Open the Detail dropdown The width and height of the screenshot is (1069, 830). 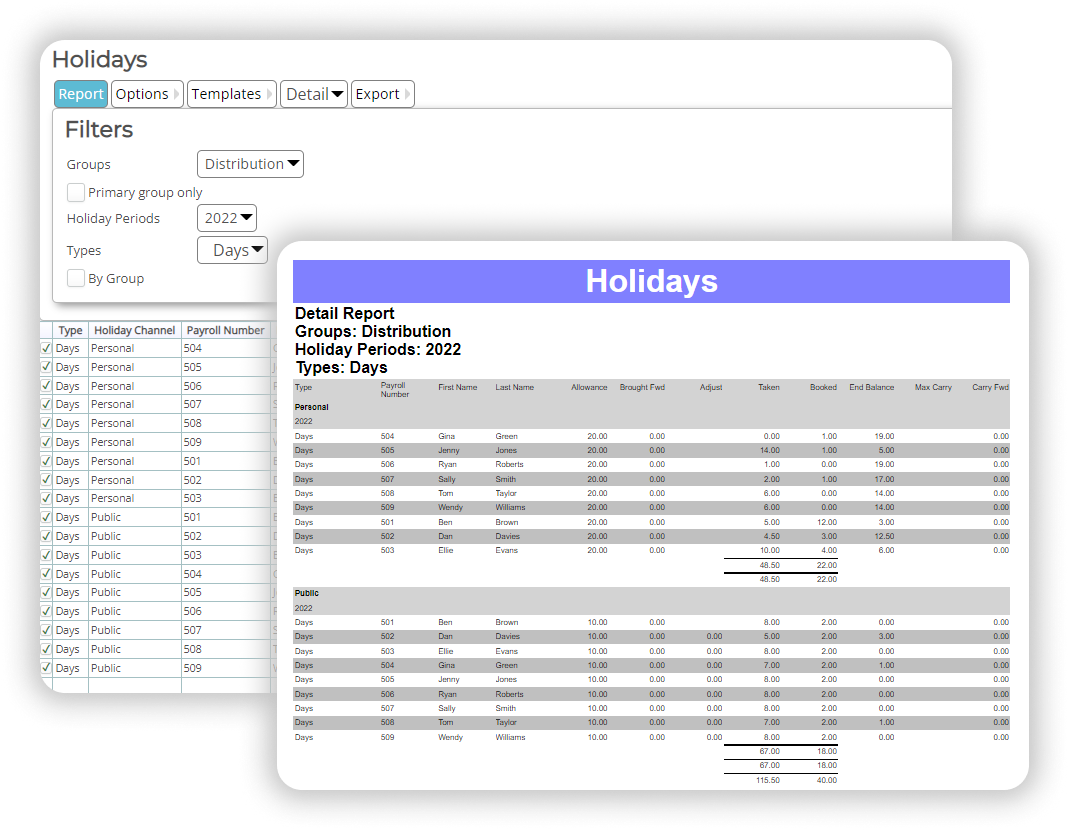point(313,93)
